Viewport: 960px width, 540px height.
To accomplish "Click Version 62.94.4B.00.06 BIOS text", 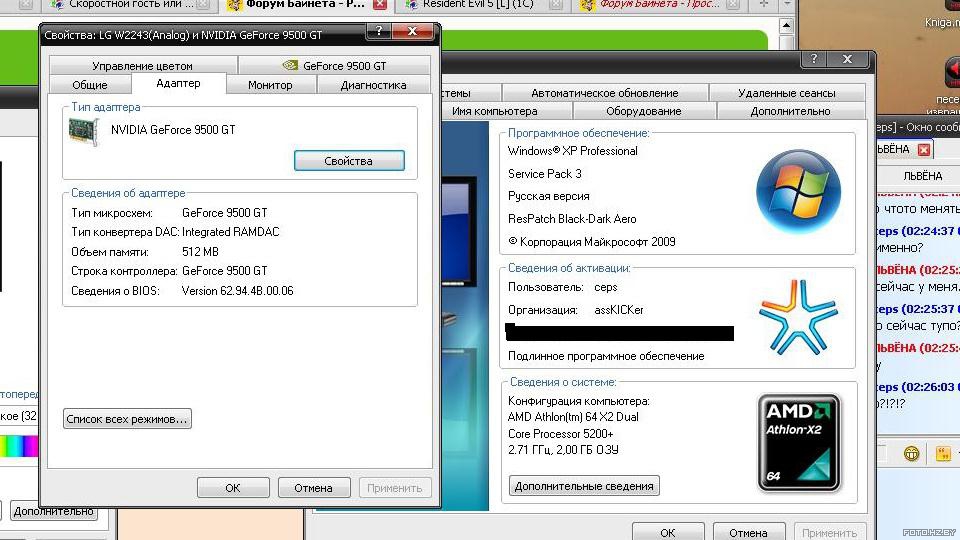I will (238, 291).
